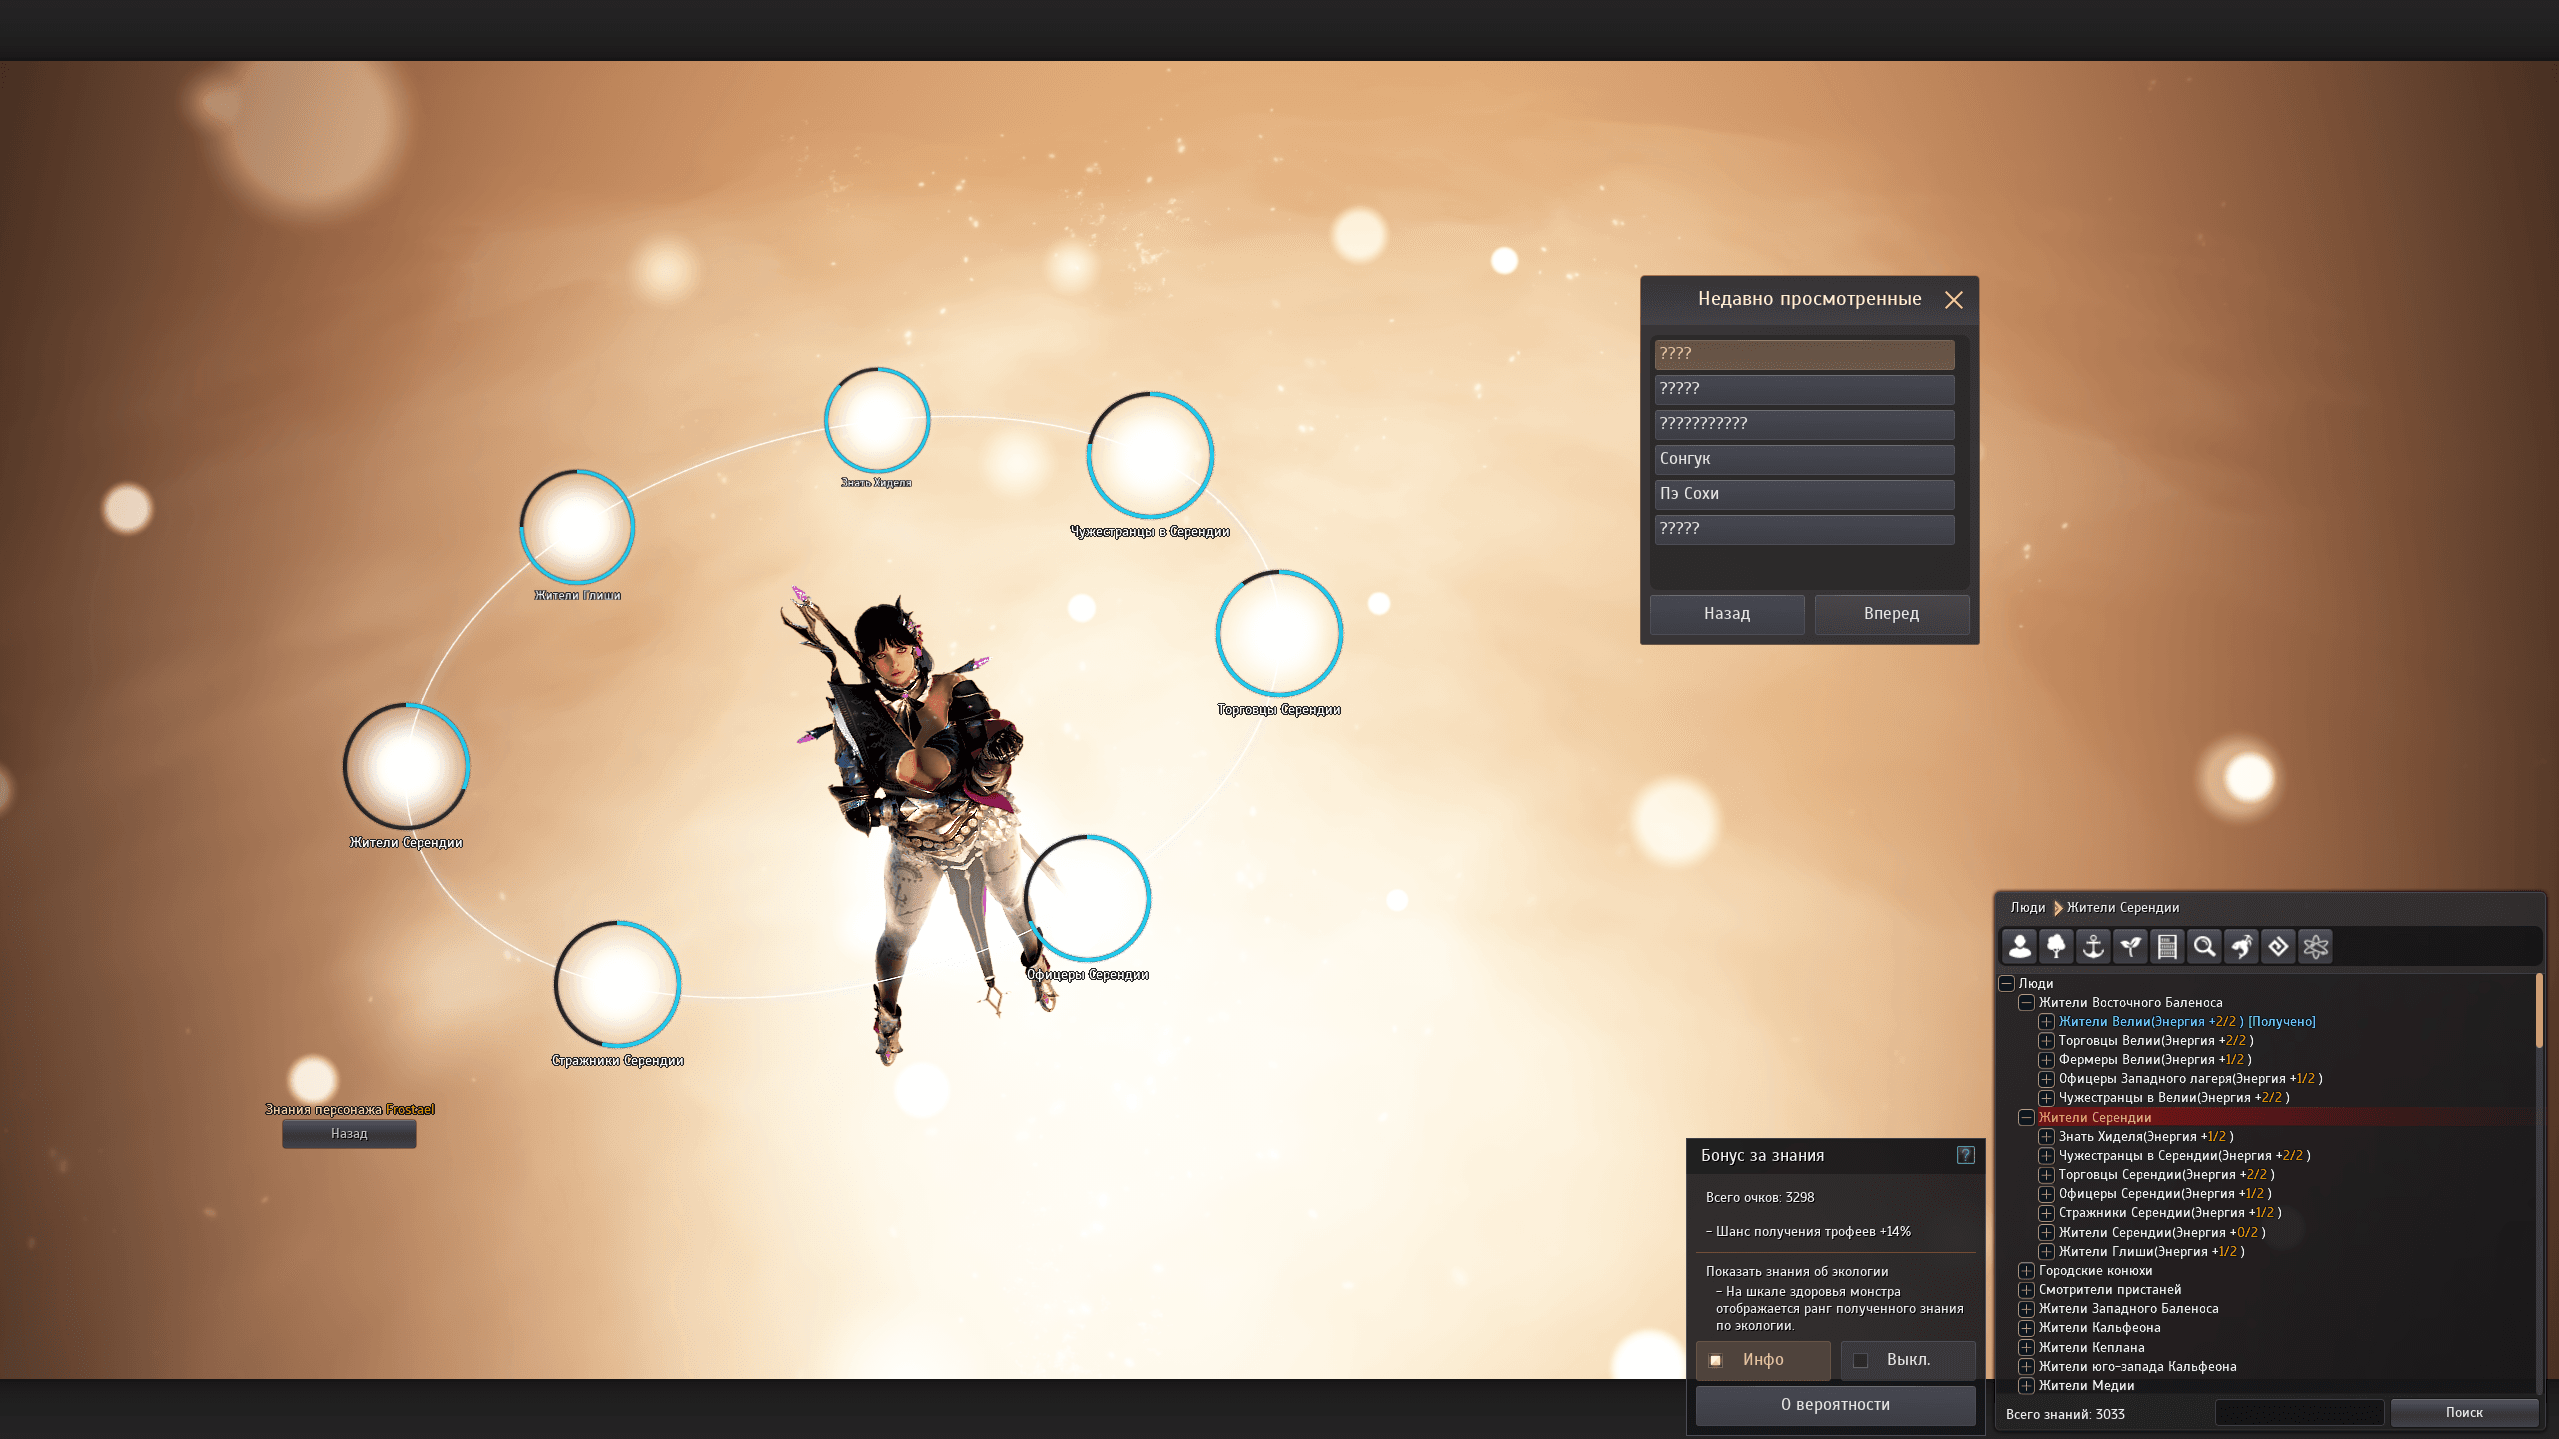Select the Жители Серендии knowledge orb
The height and width of the screenshot is (1439, 2559).
coord(406,766)
